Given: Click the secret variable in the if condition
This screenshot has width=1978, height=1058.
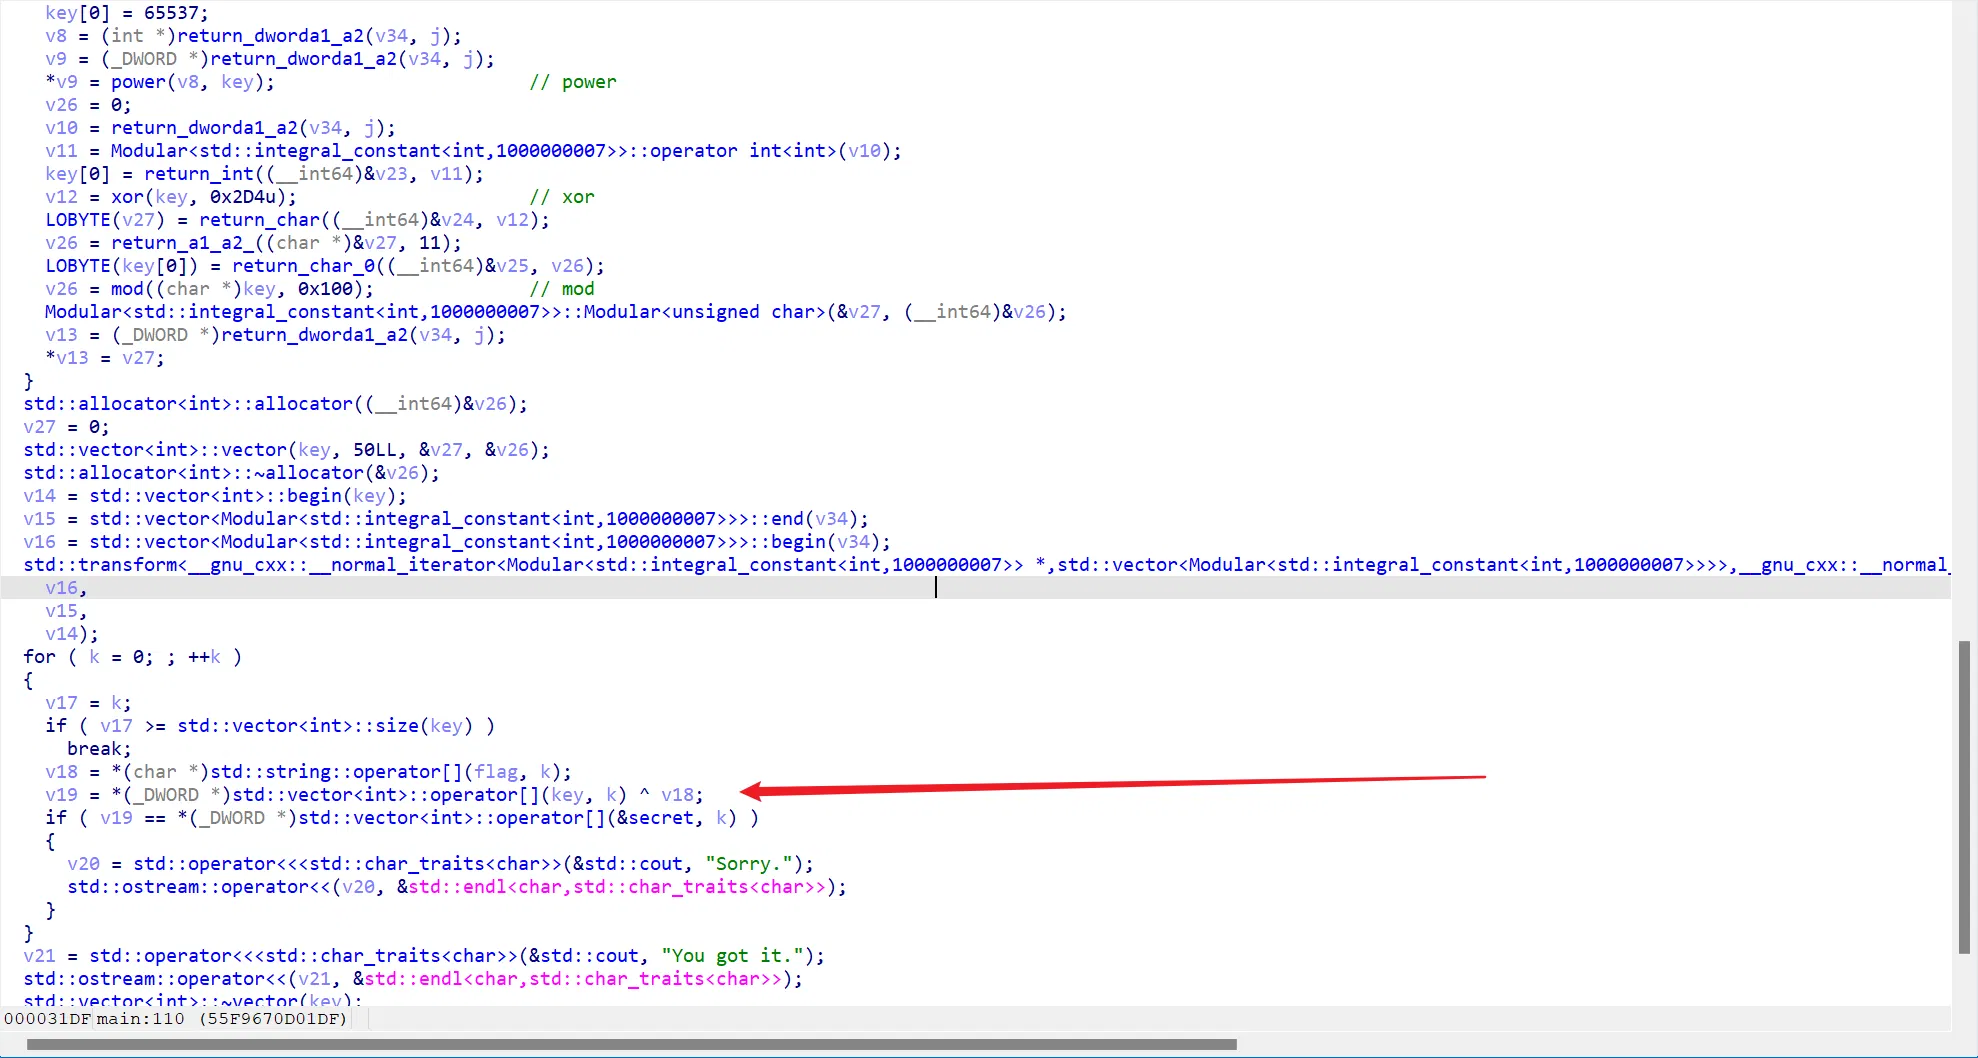Looking at the screenshot, I should [660, 818].
